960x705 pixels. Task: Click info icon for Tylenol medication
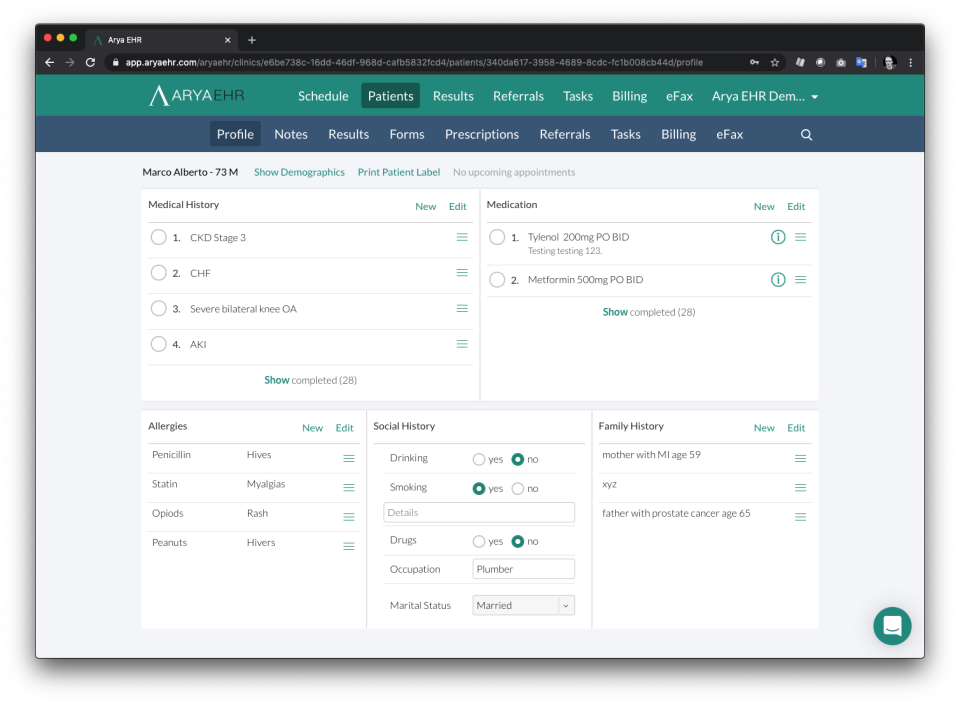778,237
